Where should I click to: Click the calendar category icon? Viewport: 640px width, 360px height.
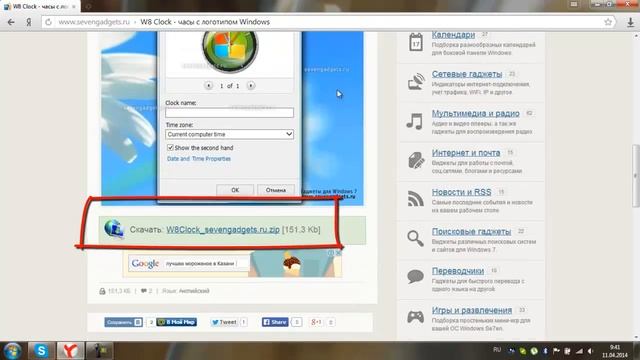pyautogui.click(x=416, y=42)
